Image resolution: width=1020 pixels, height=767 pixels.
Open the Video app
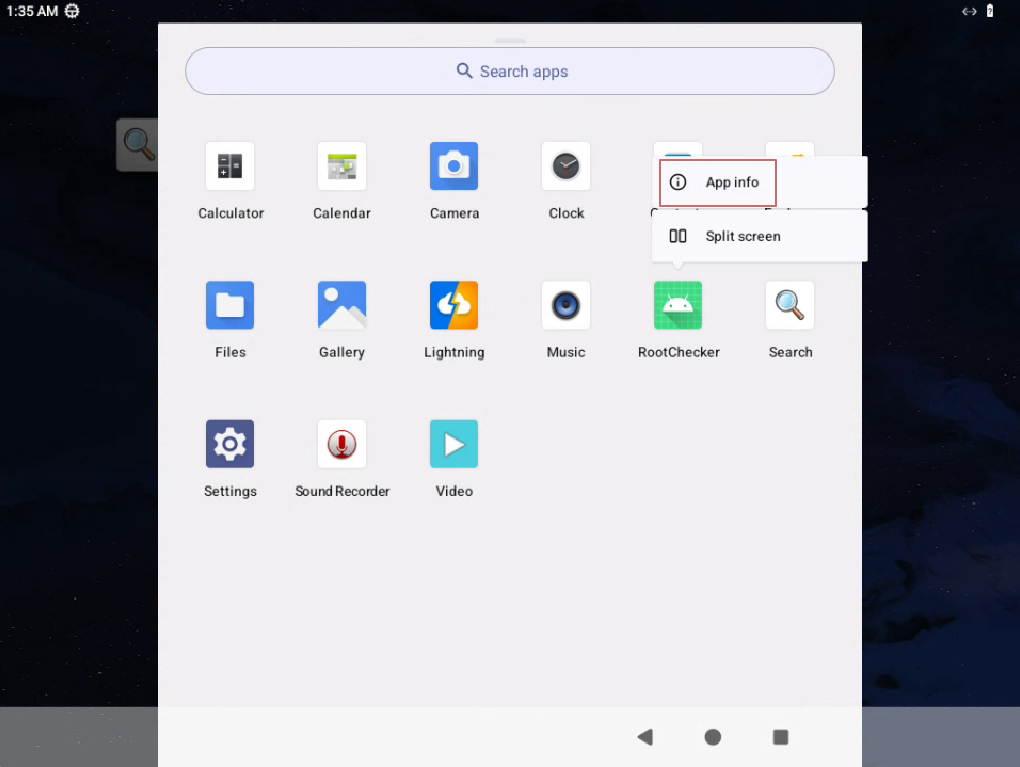(454, 445)
